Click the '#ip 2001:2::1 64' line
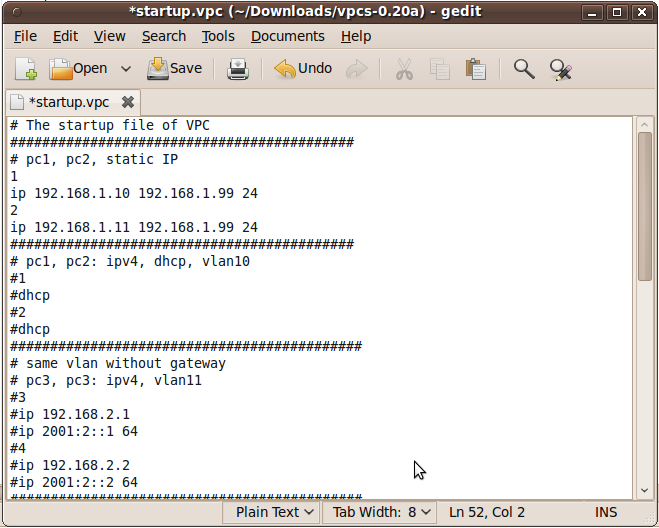Image resolution: width=659 pixels, height=528 pixels. [74, 431]
